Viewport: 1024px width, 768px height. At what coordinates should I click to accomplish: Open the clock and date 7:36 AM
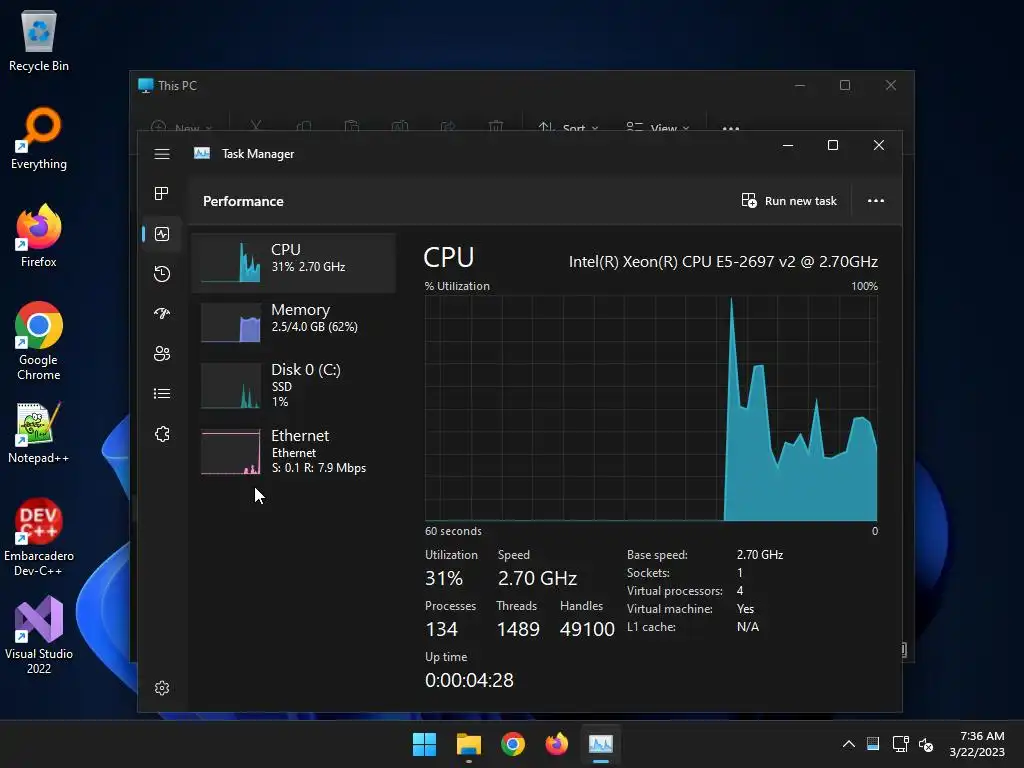[978, 744]
